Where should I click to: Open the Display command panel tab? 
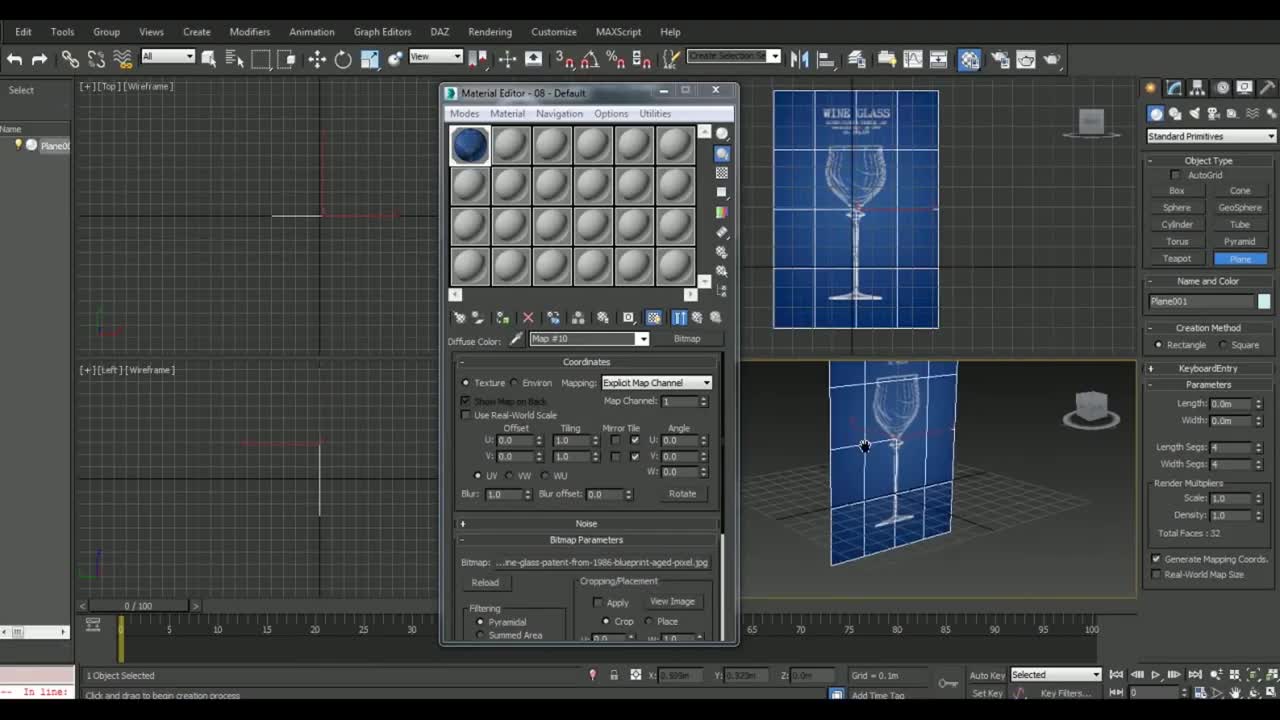coord(1244,88)
